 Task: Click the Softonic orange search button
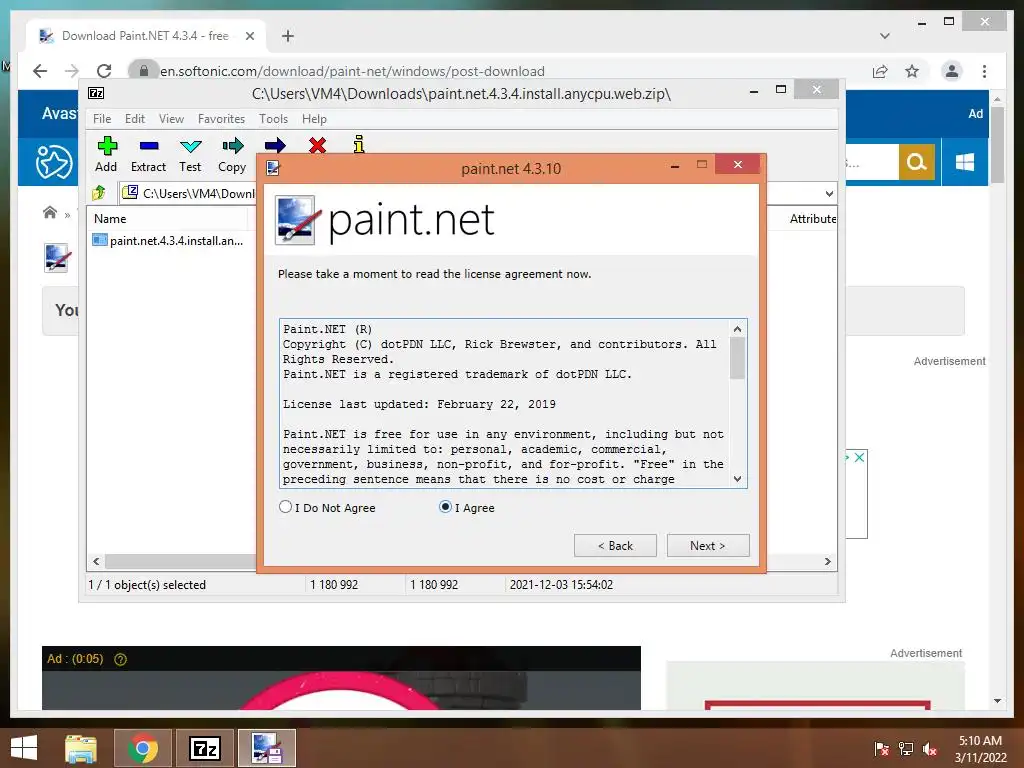point(916,161)
